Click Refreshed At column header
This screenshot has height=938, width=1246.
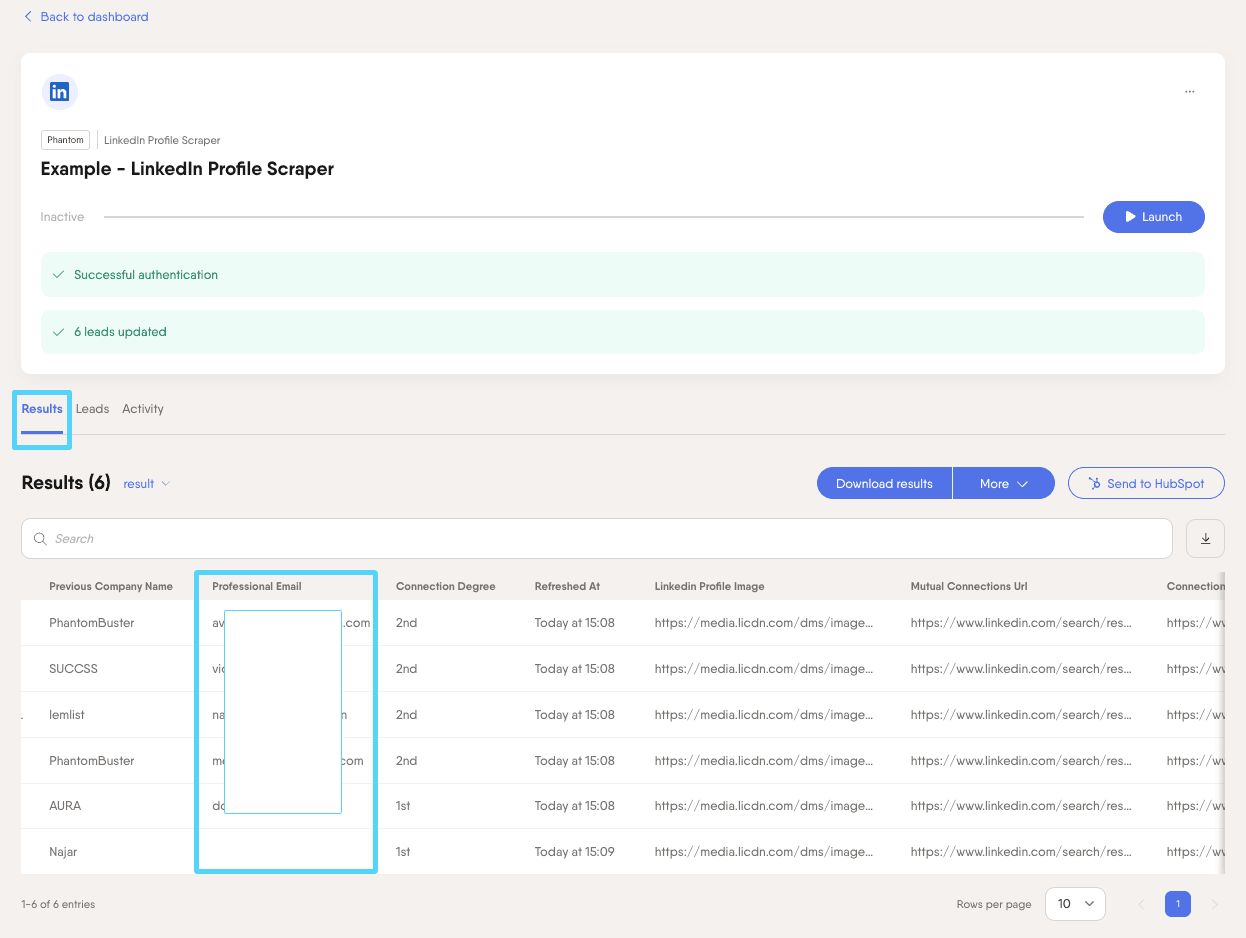(x=567, y=586)
